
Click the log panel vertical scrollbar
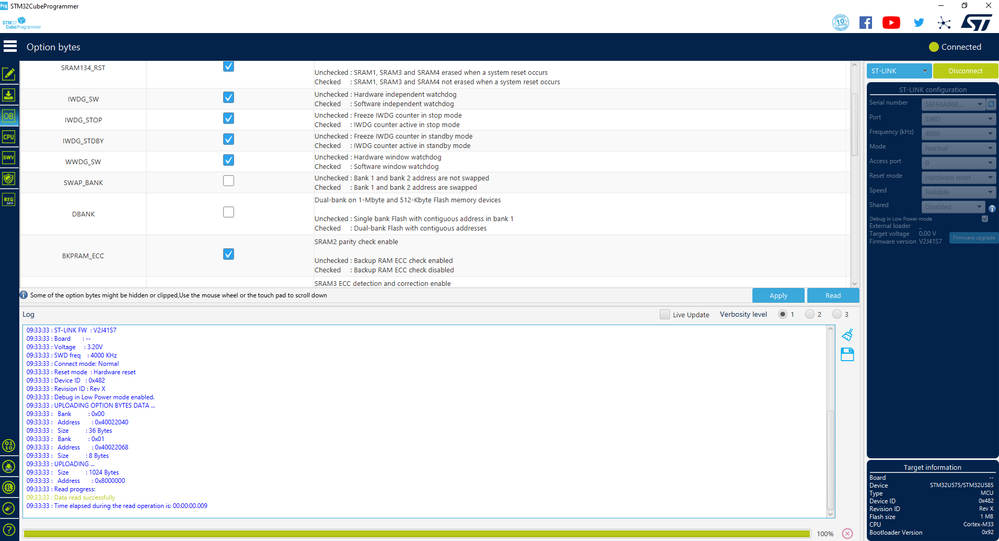click(830, 458)
